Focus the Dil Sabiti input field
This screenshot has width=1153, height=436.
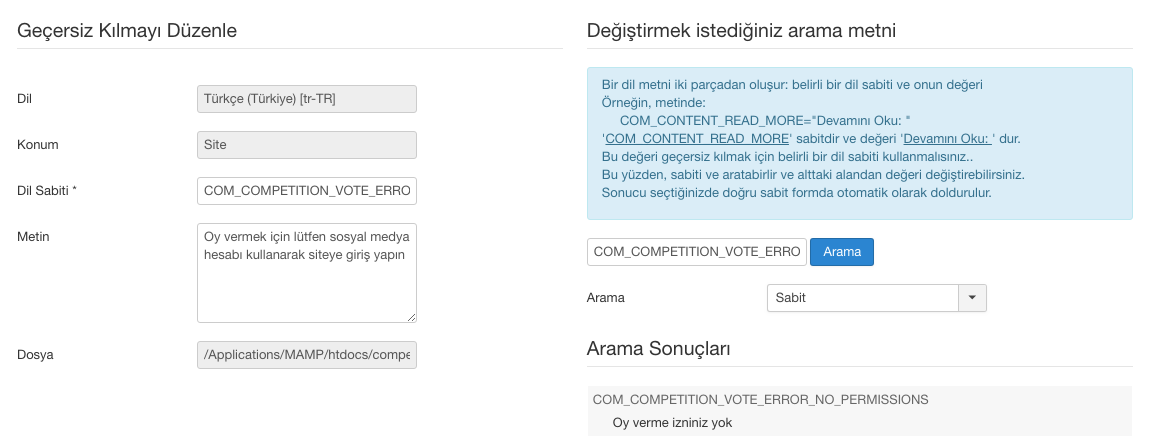tap(307, 190)
